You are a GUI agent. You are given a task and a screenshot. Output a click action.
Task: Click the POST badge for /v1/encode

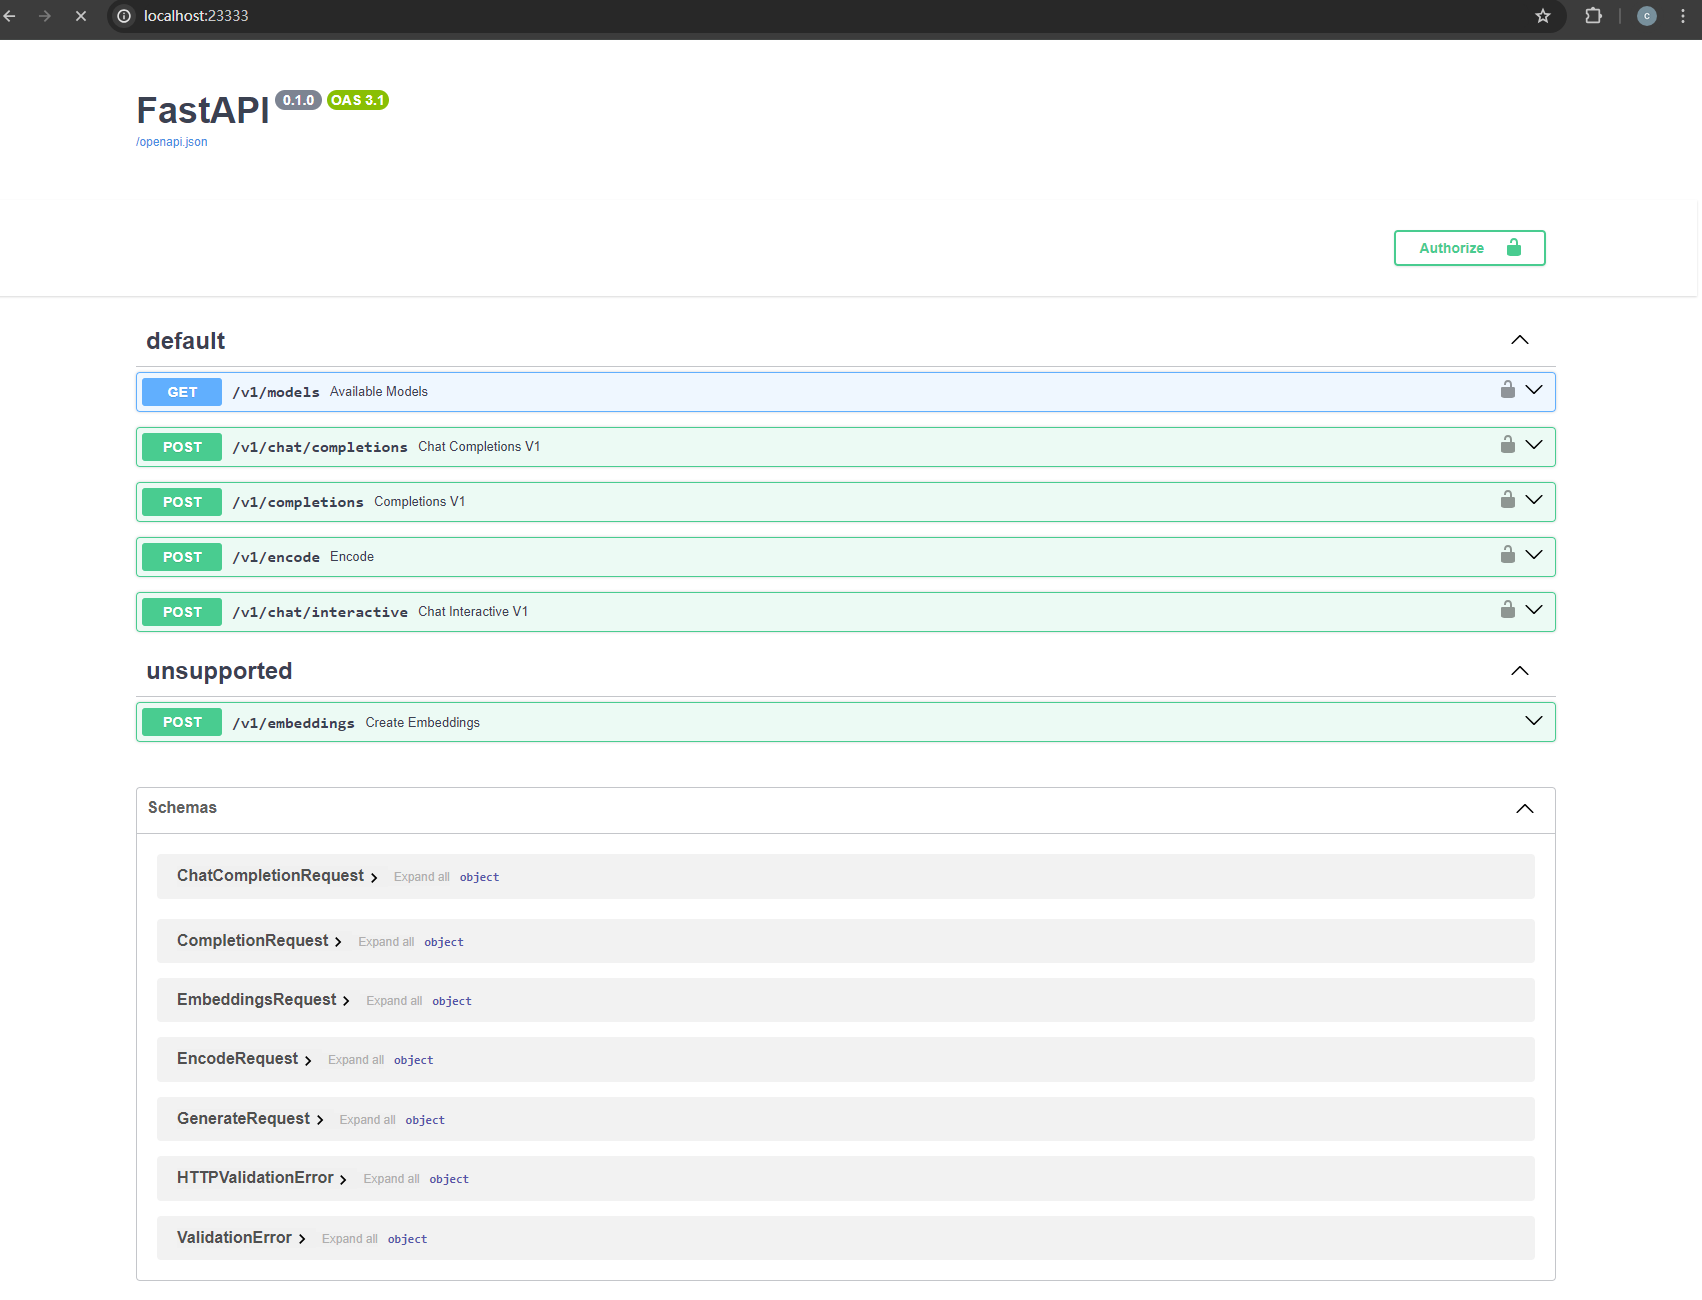click(182, 557)
